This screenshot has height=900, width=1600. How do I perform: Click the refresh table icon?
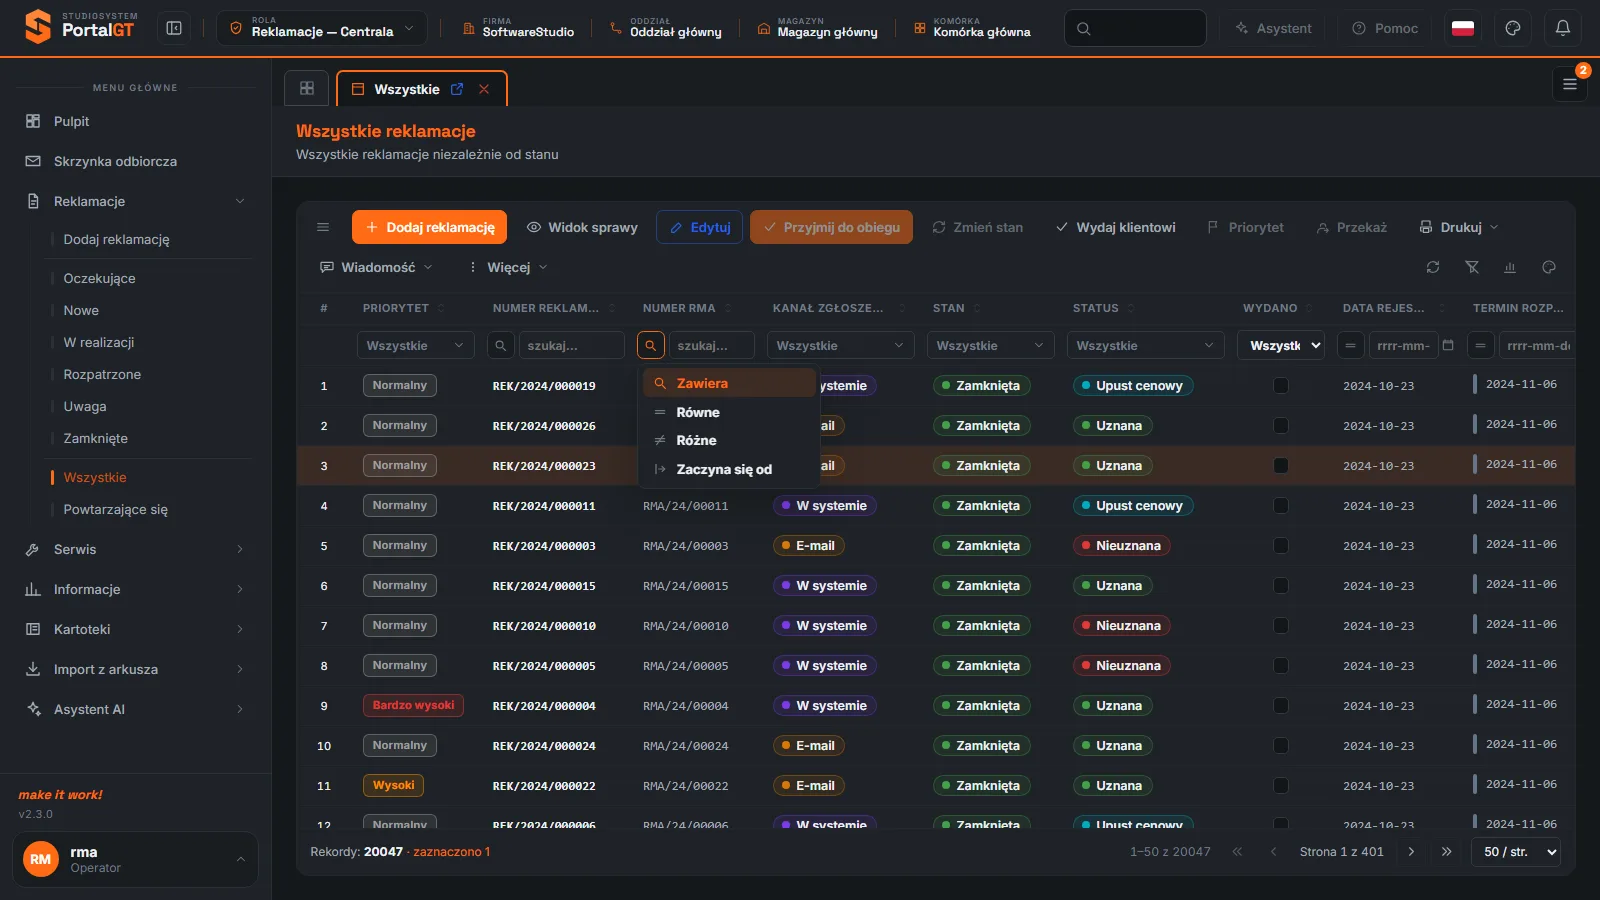1433,267
